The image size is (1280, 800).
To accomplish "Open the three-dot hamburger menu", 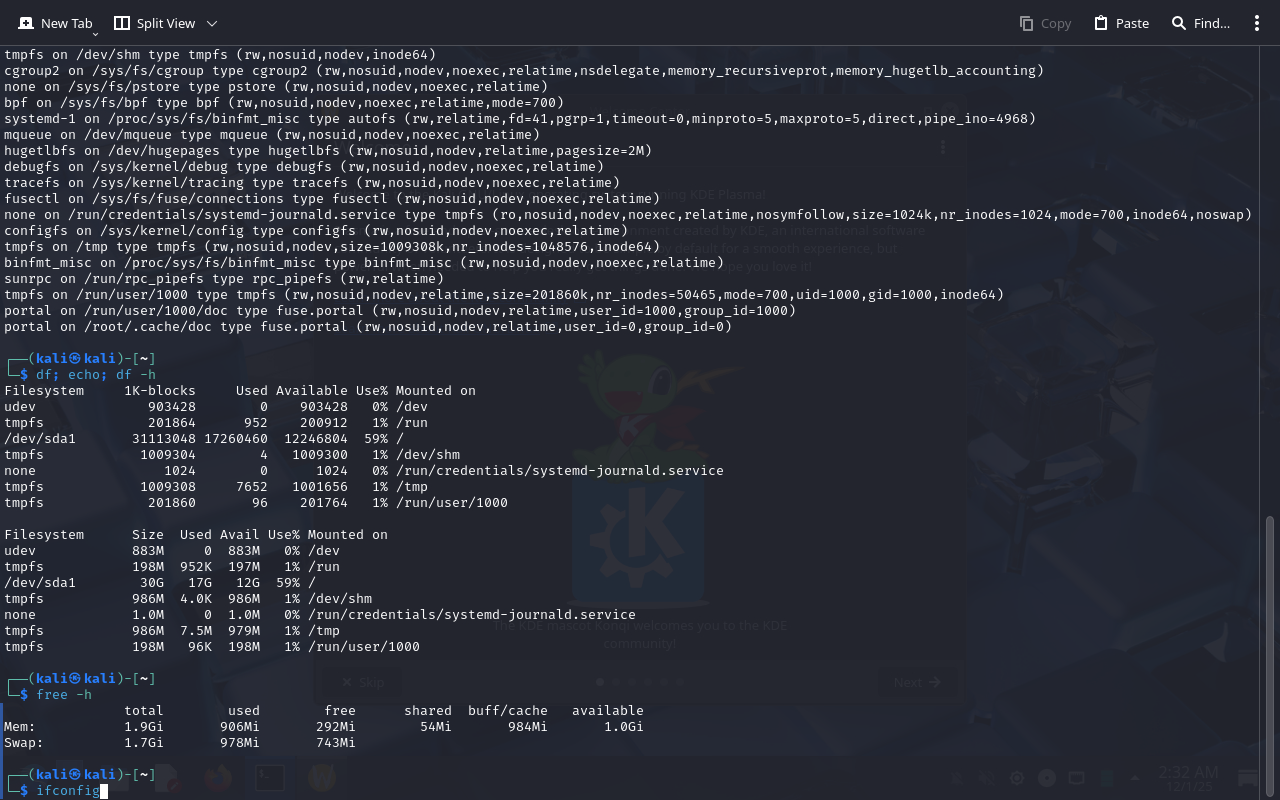I will click(1257, 23).
